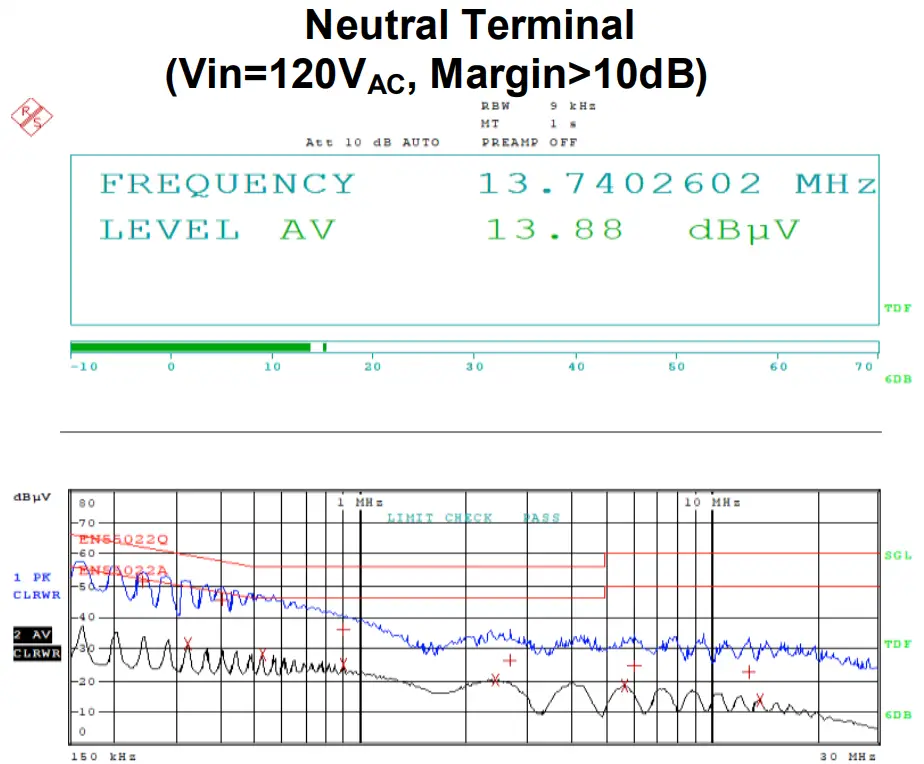924x764 pixels.
Task: Click the 10 MHz grid label
Action: [712, 502]
